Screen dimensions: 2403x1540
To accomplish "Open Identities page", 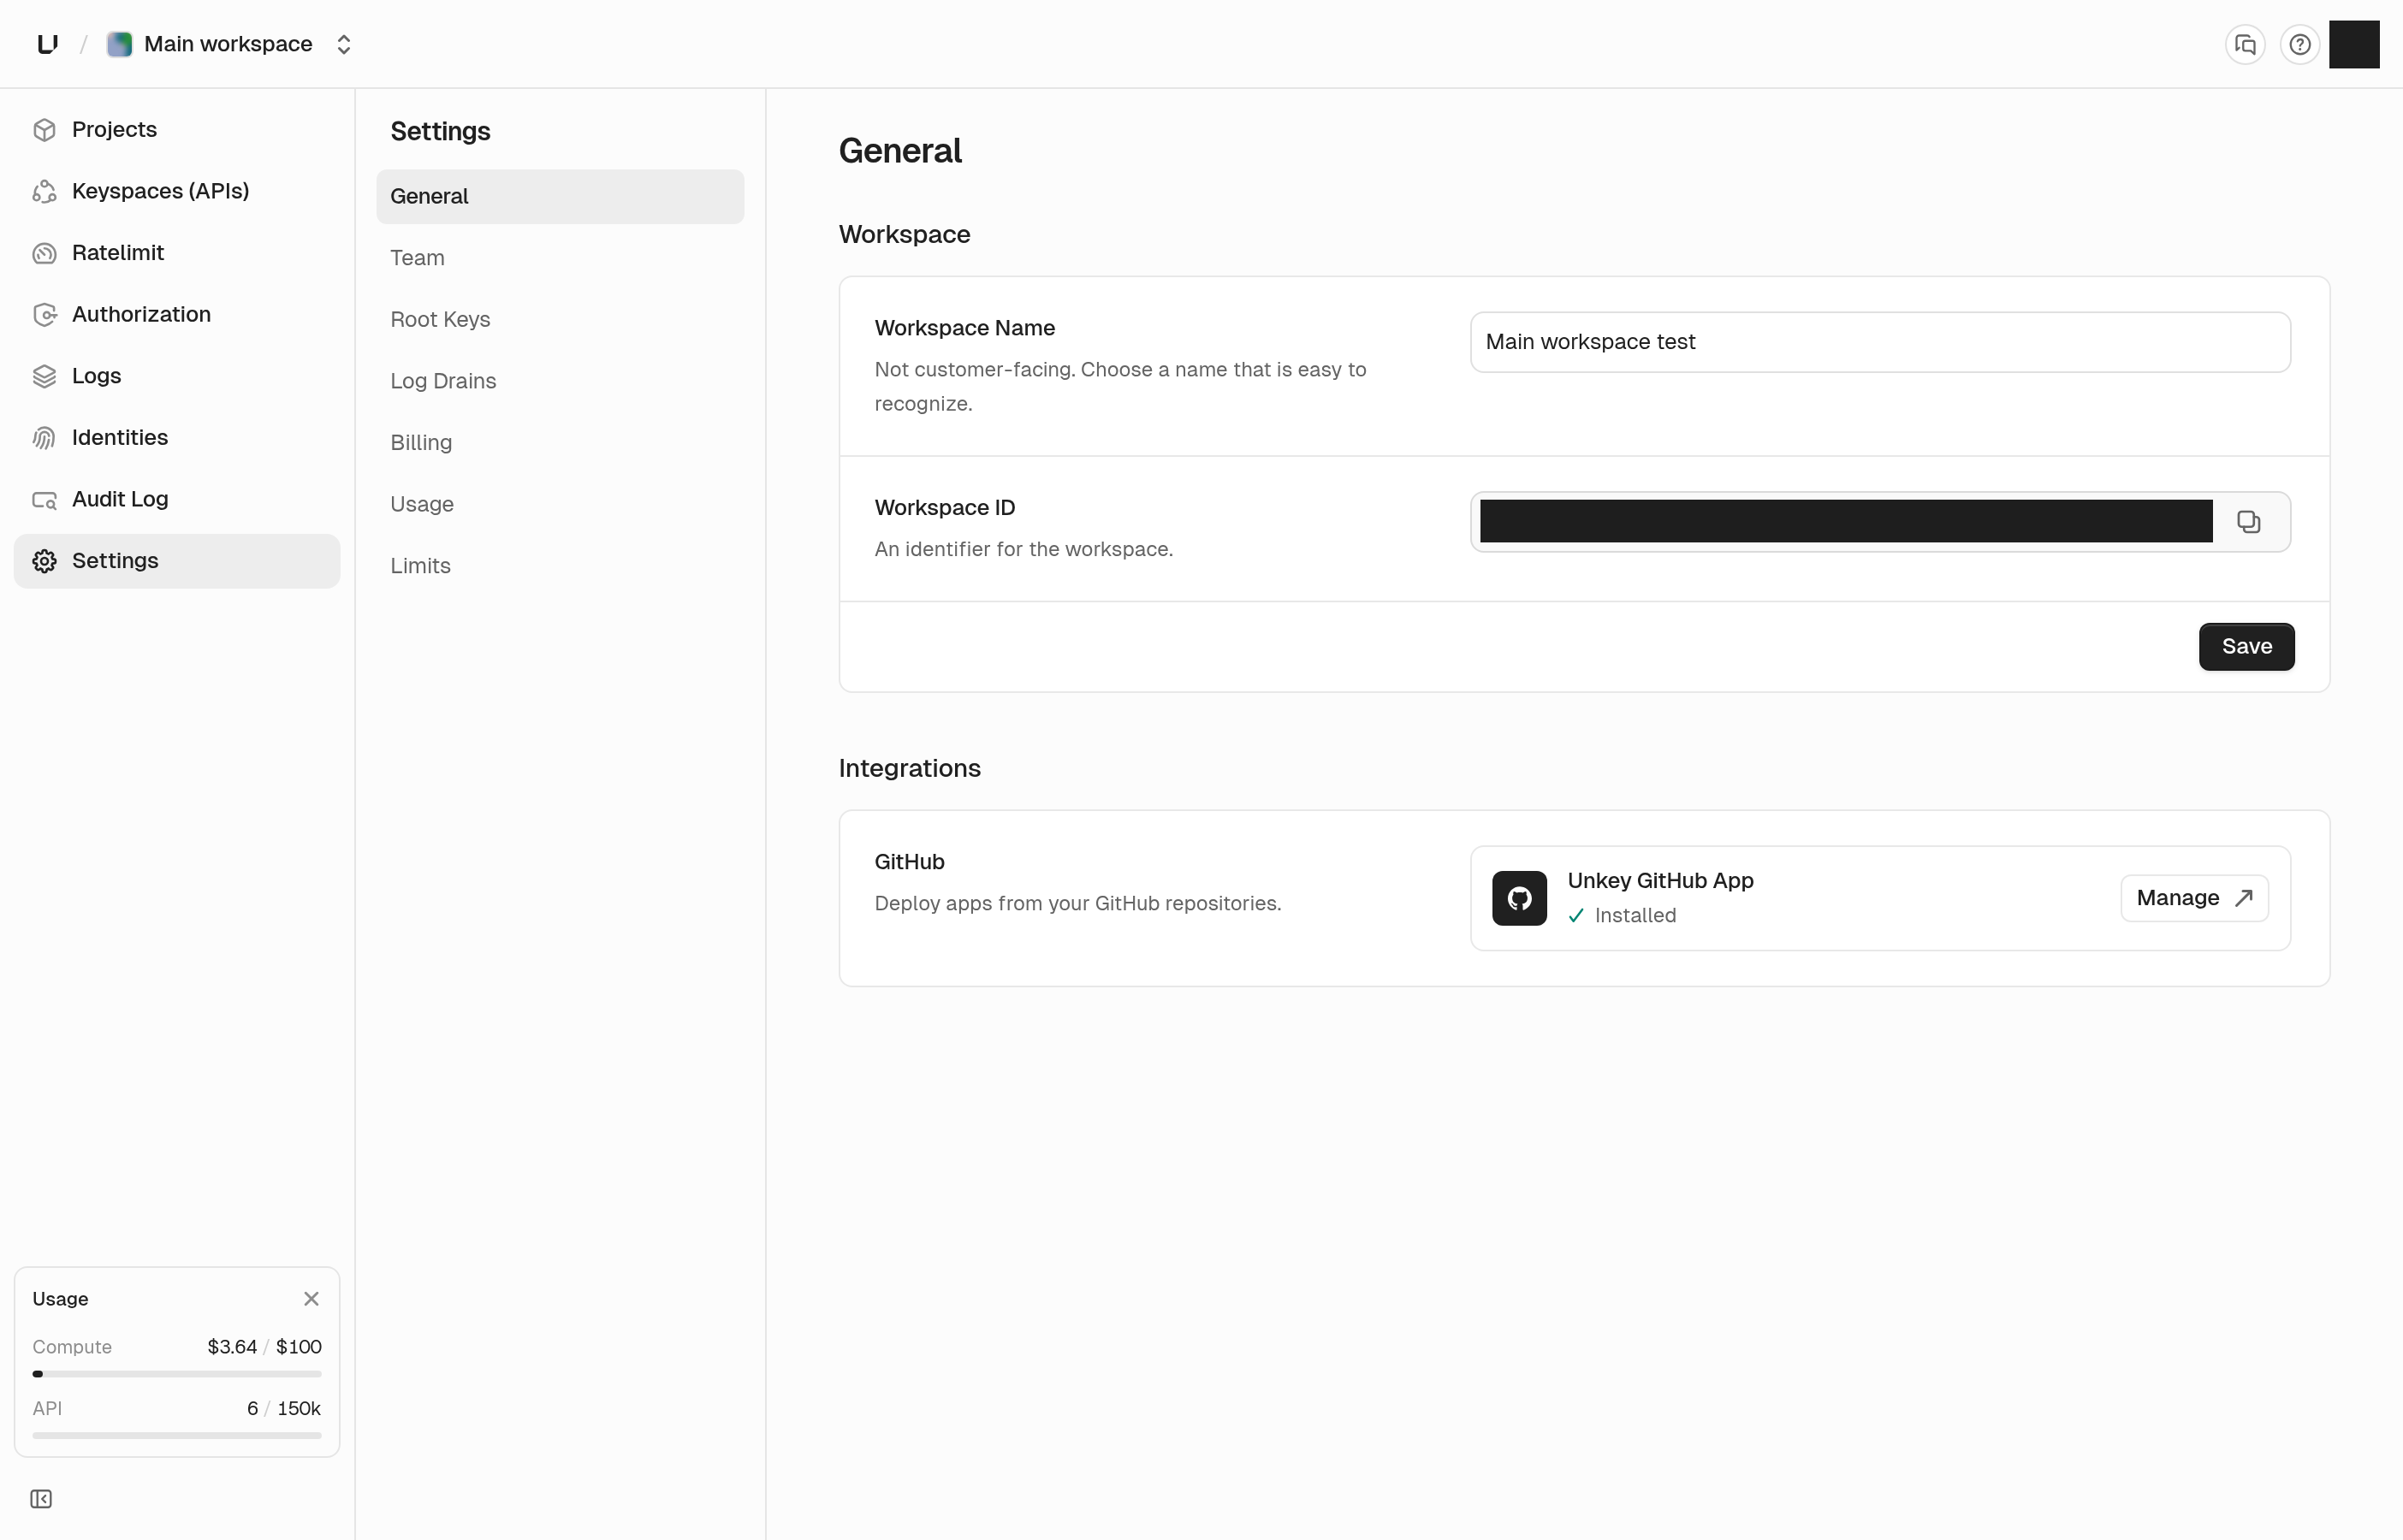I will (177, 438).
